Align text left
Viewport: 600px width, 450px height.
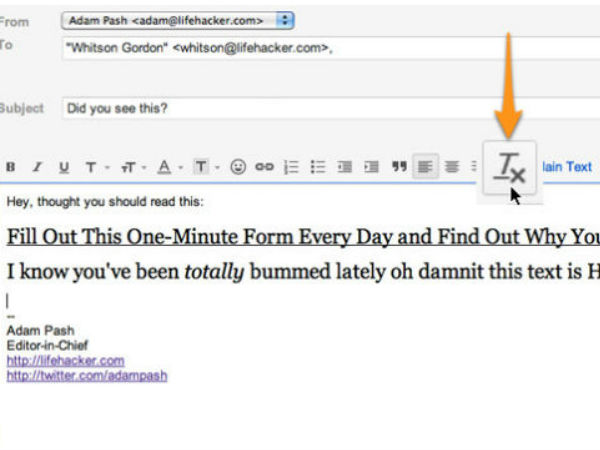click(425, 168)
